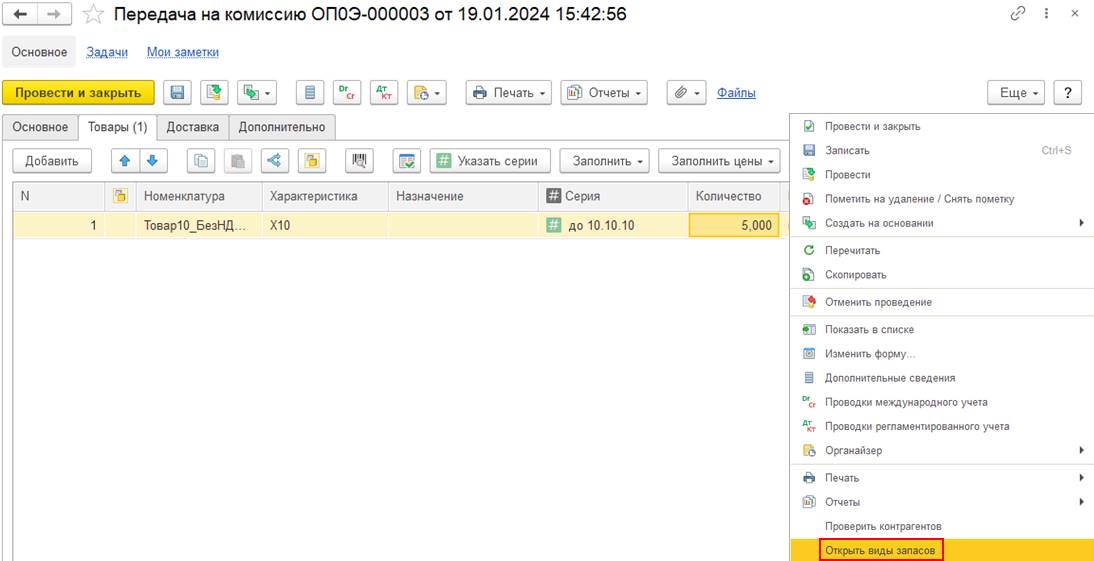Choose Отменить проведение menu entry
This screenshot has width=1094, height=561.
pyautogui.click(x=941, y=303)
